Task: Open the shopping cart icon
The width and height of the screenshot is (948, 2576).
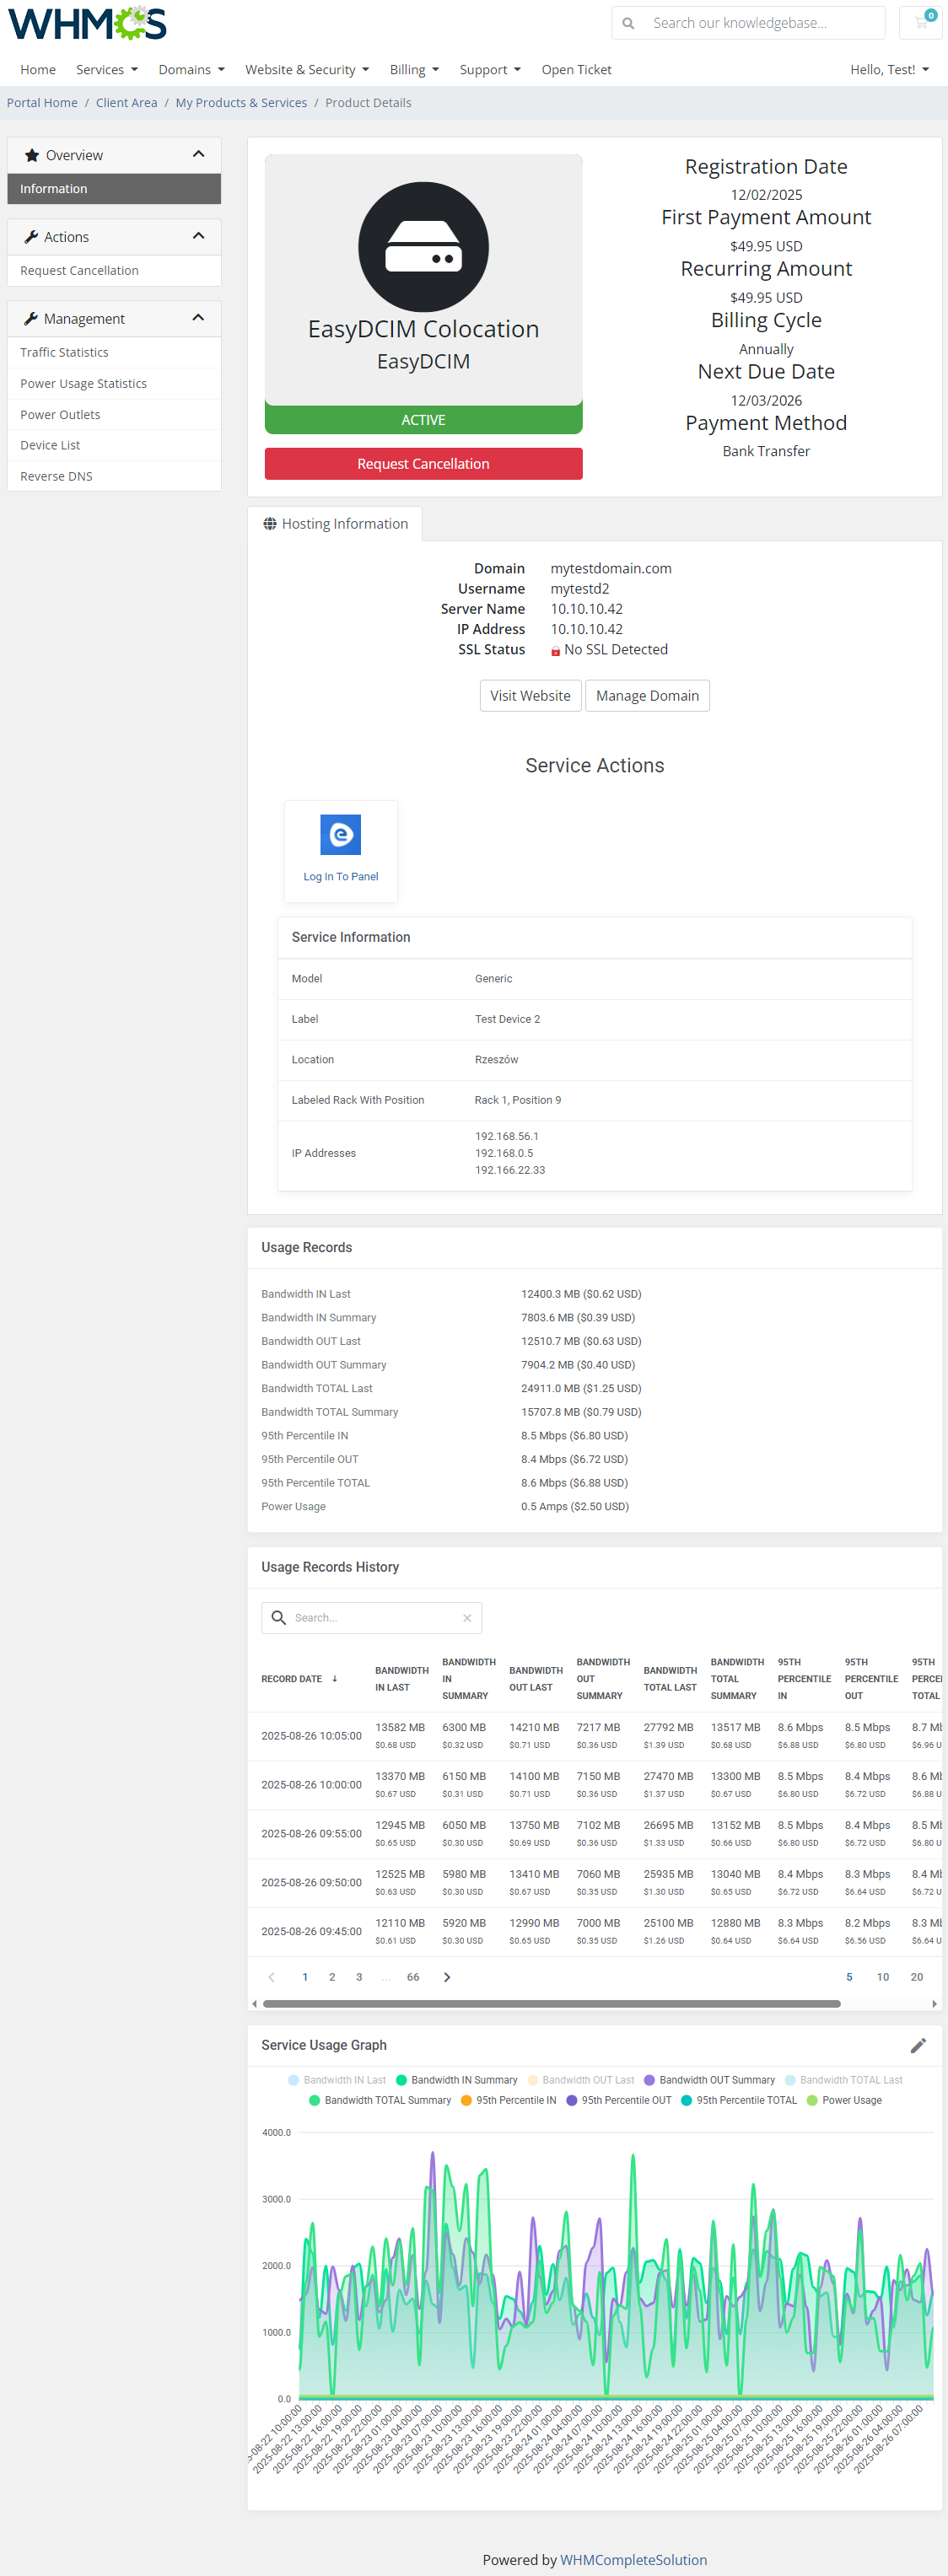Action: point(921,22)
